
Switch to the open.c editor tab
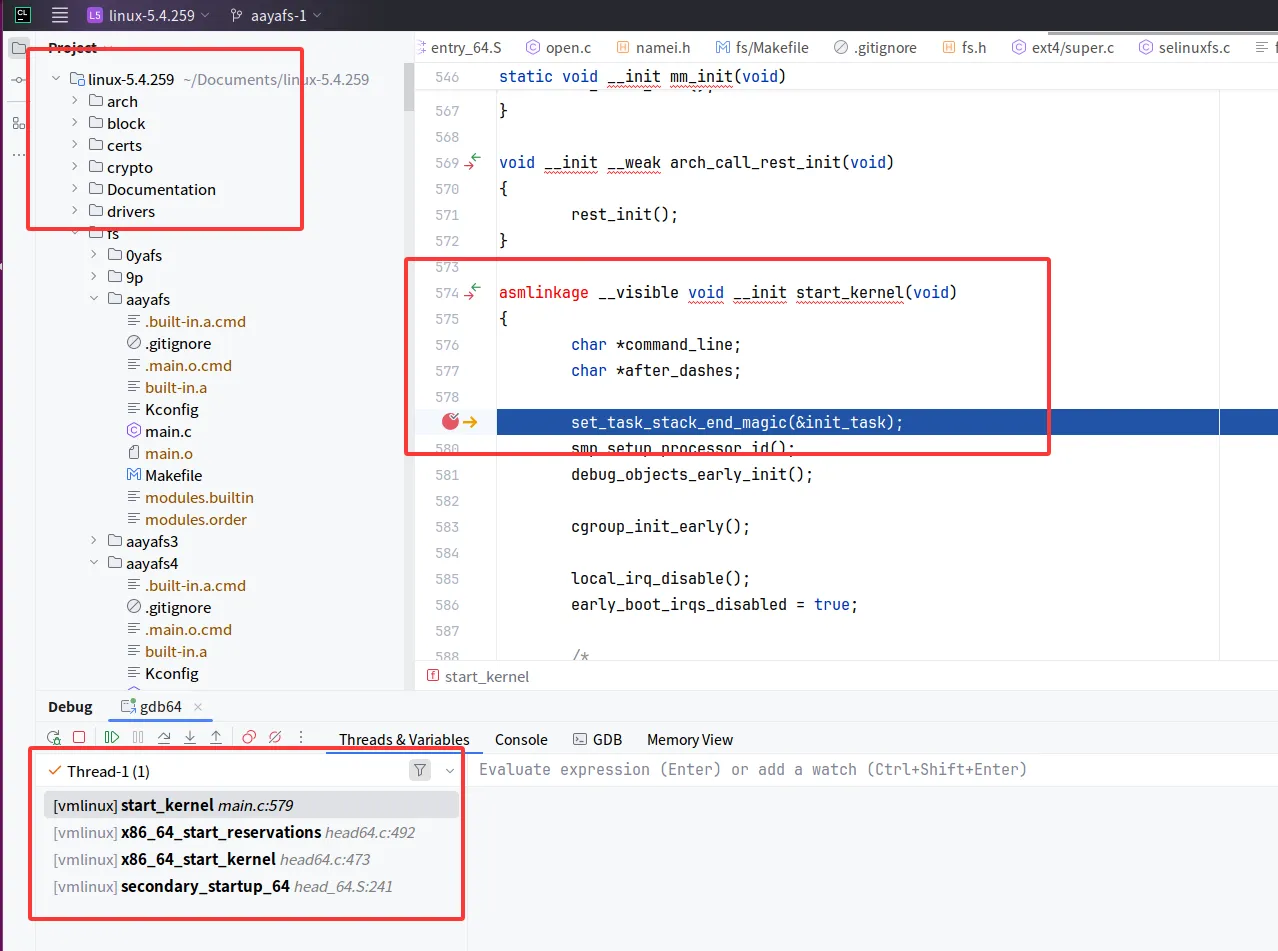pyautogui.click(x=558, y=47)
